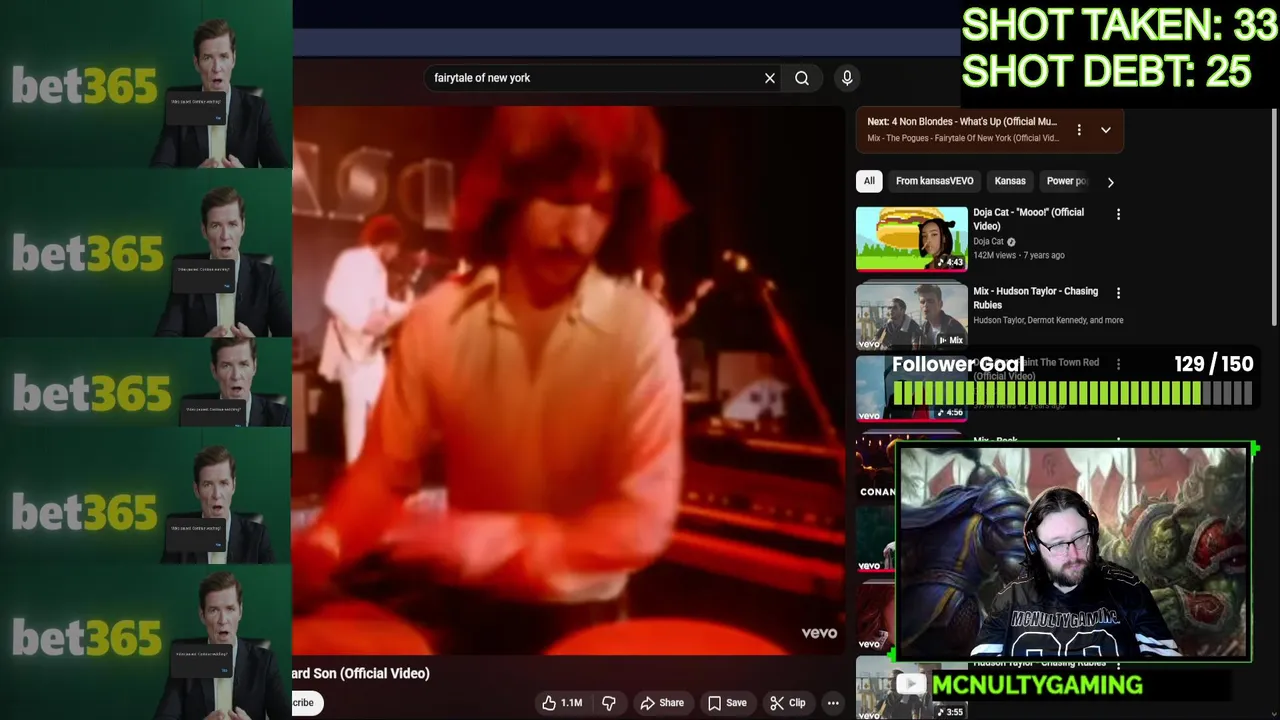The width and height of the screenshot is (1280, 720).
Task: Open the Hudson Taylor mix thumbnail
Action: click(912, 317)
